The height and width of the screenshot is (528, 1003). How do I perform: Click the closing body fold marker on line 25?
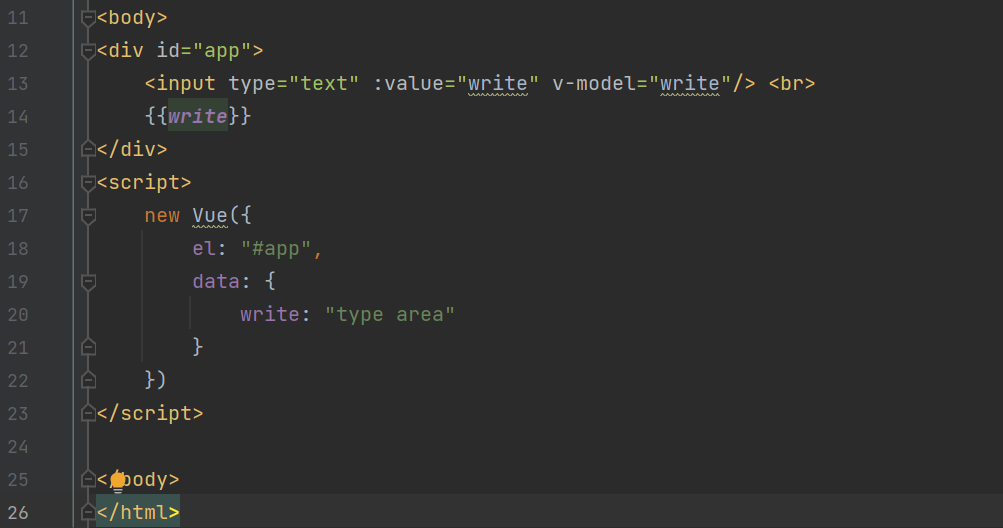89,479
